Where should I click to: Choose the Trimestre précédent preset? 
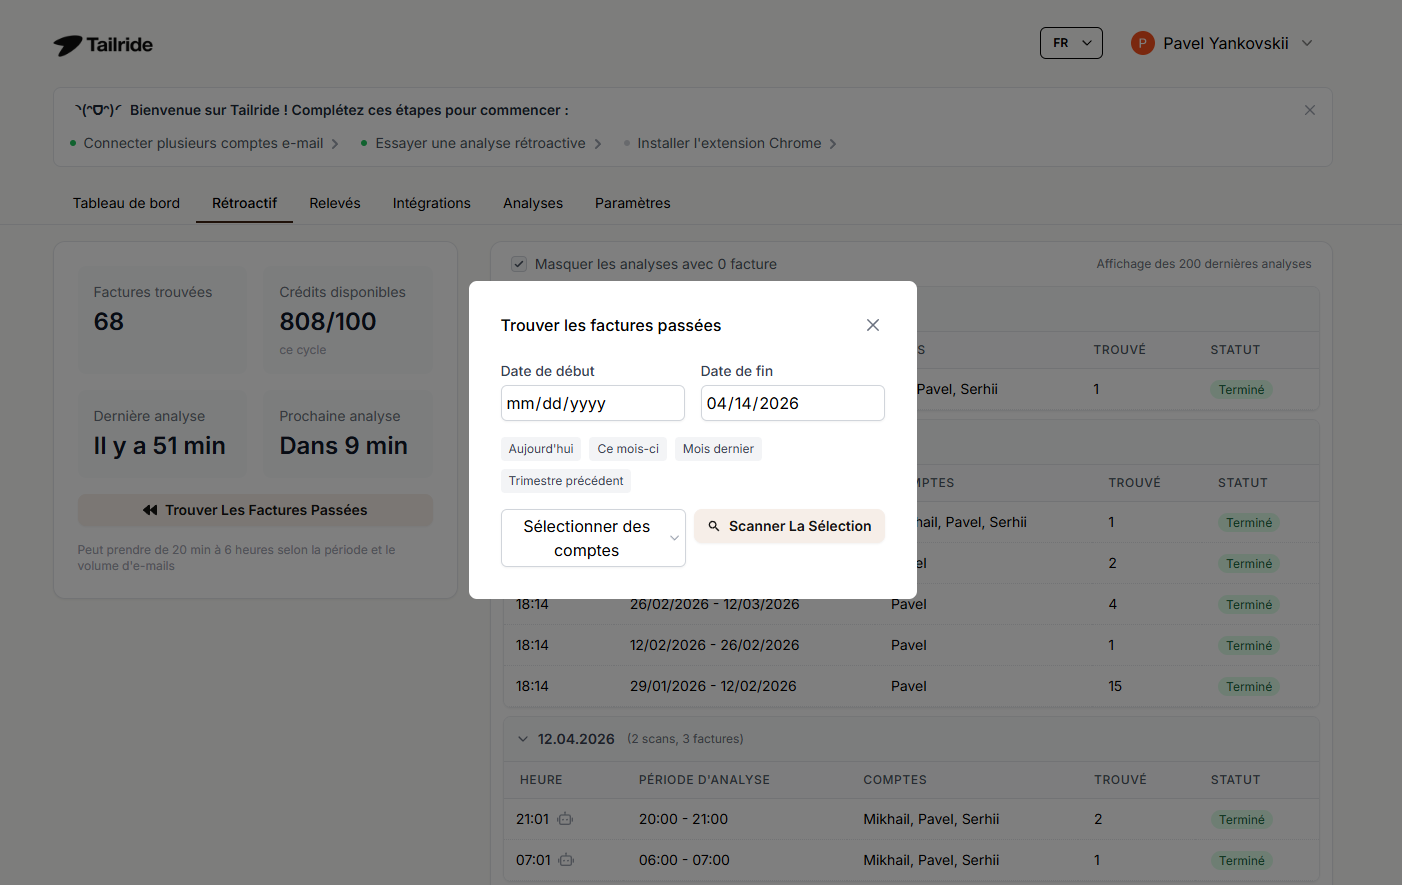[x=565, y=481]
